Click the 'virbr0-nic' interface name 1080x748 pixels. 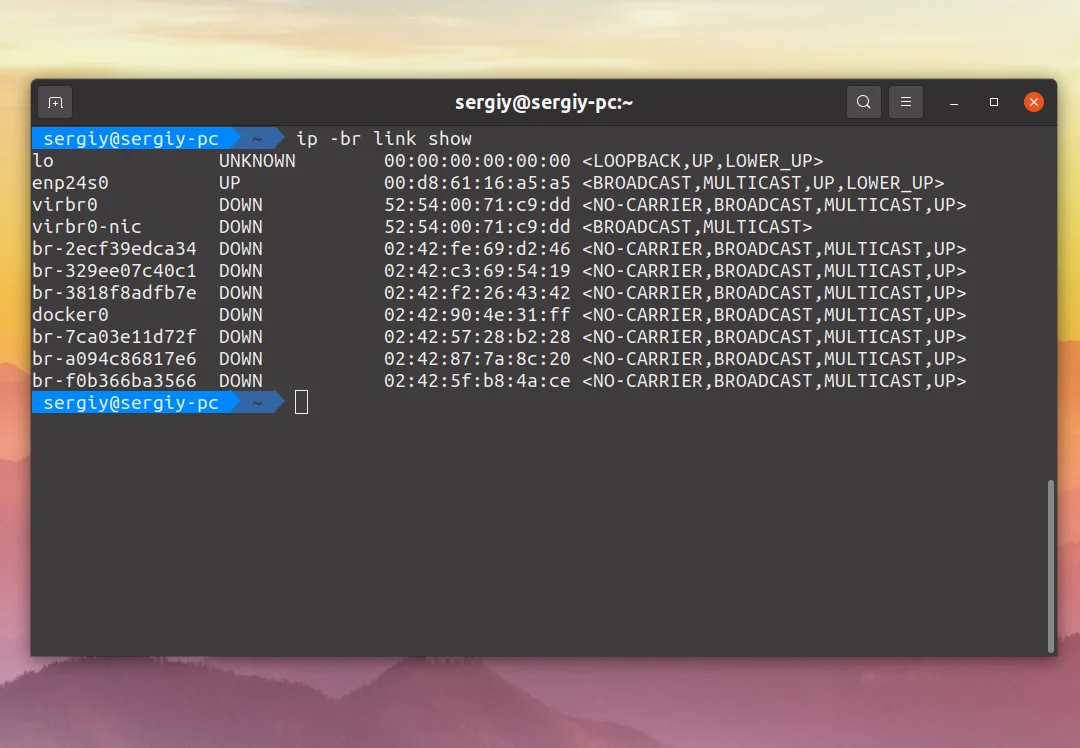pyautogui.click(x=87, y=227)
